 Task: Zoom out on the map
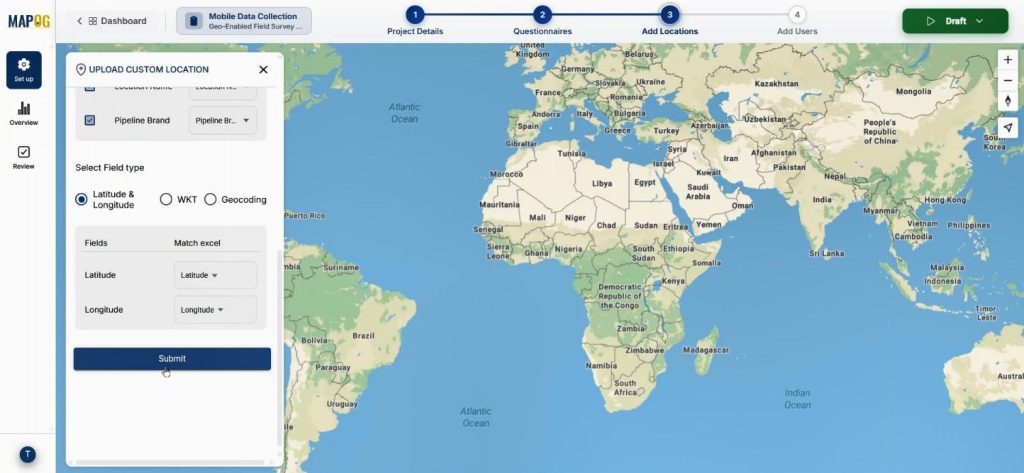point(1008,80)
